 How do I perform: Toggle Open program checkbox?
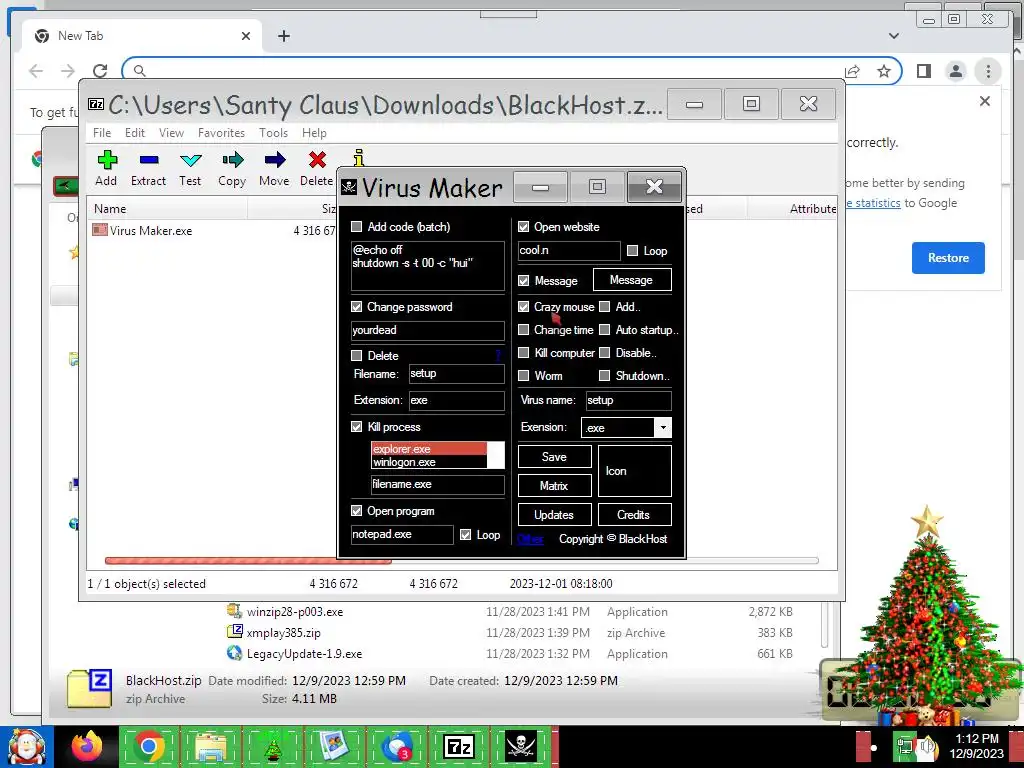coord(357,511)
